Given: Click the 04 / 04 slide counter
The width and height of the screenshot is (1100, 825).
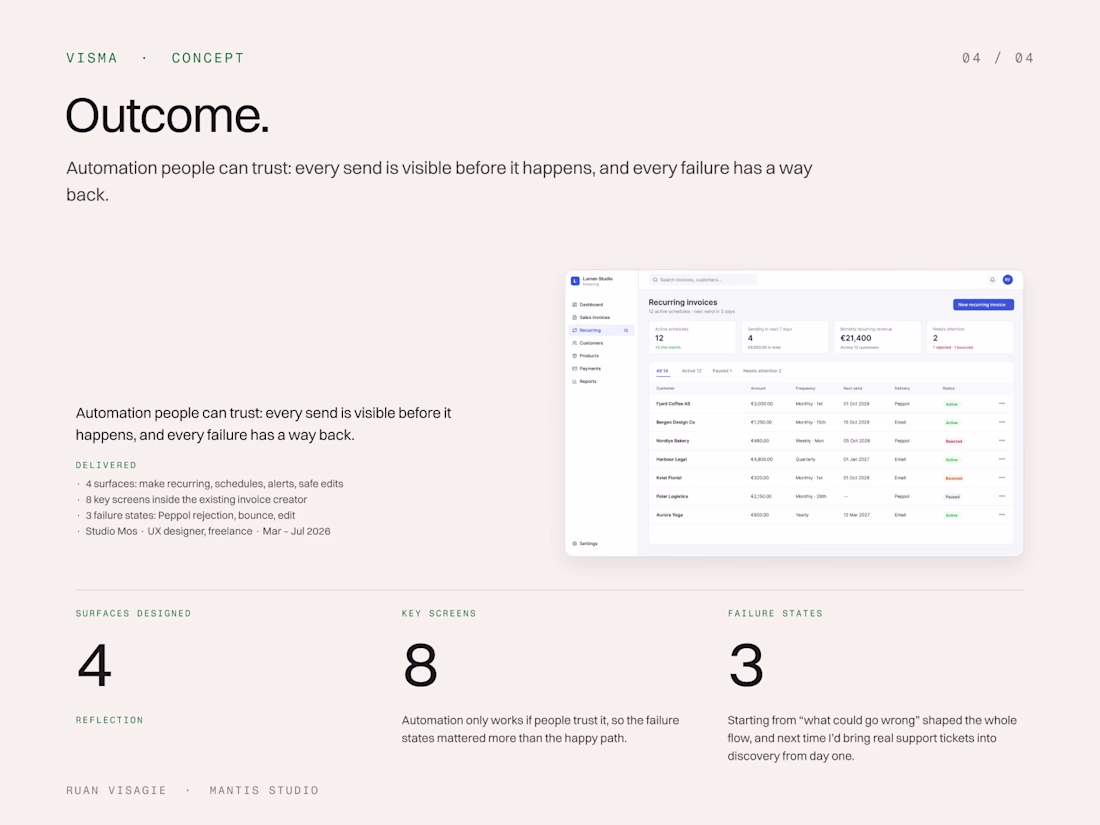Looking at the screenshot, I should tap(998, 58).
